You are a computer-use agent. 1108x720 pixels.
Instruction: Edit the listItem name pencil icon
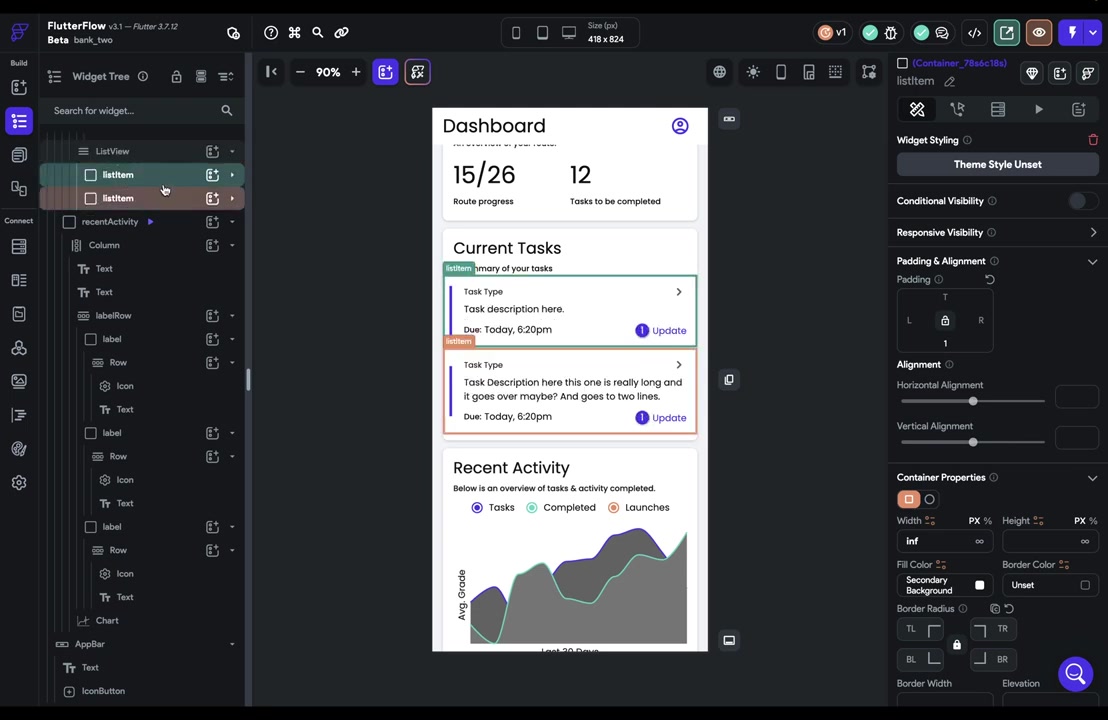click(x=950, y=82)
